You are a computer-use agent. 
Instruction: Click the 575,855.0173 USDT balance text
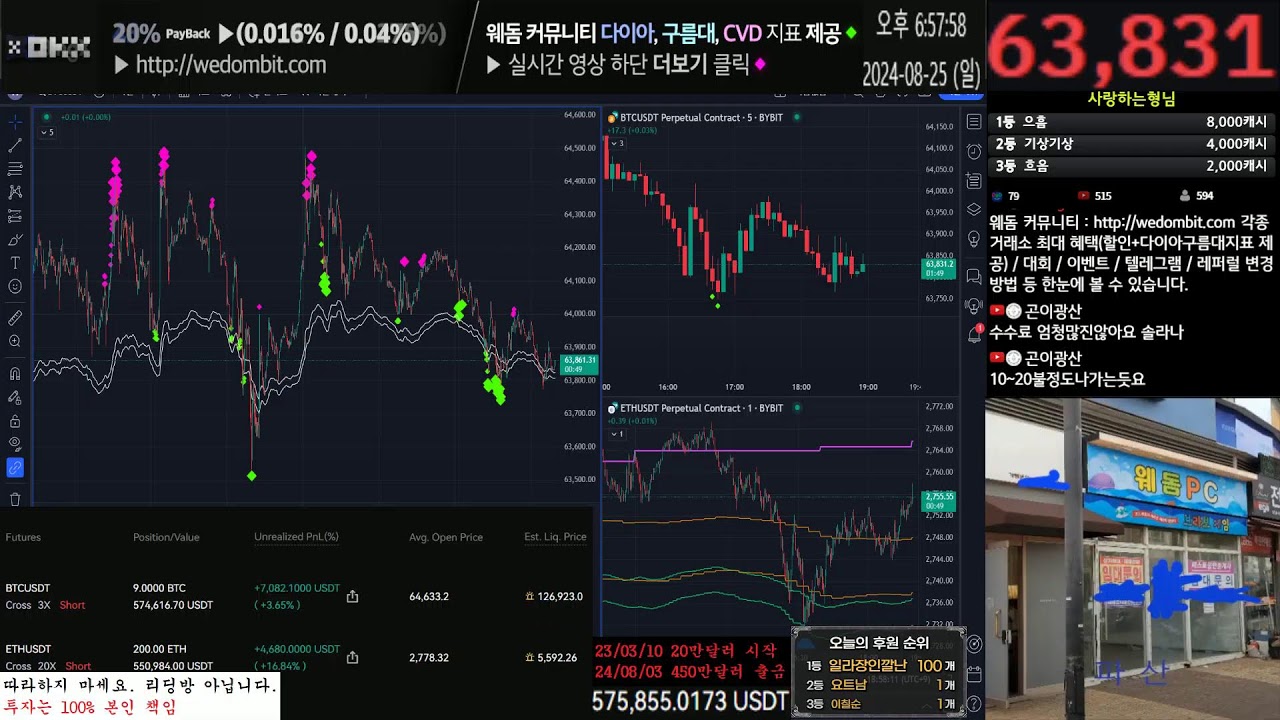pyautogui.click(x=690, y=701)
